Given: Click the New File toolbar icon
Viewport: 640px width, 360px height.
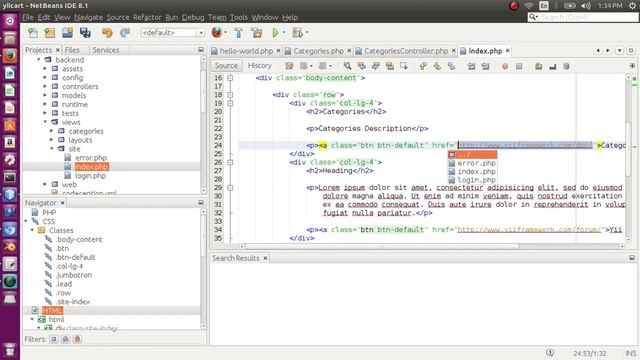Looking at the screenshot, I should click(33, 33).
